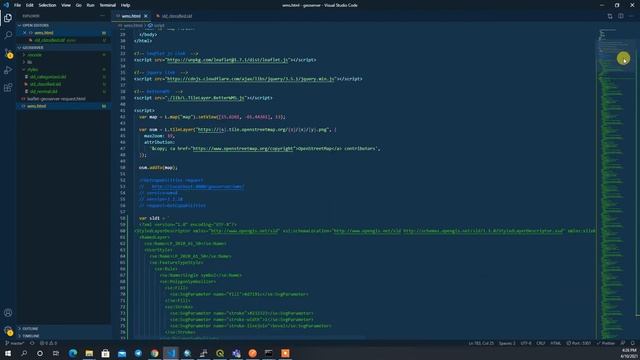This screenshot has width=640, height=360.
Task: Open notifications bell in status bar
Action: (x=633, y=343)
